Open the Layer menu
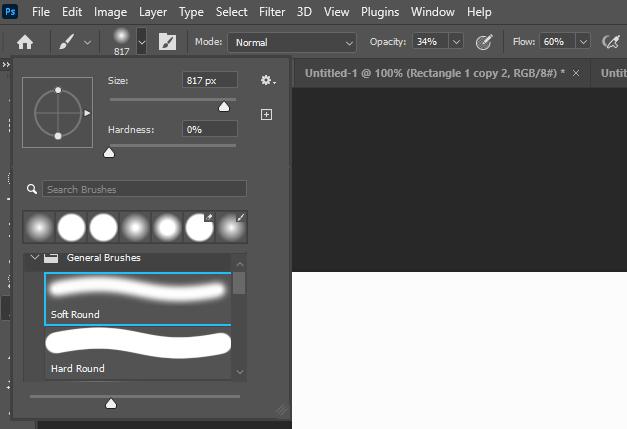The height and width of the screenshot is (429, 627). pyautogui.click(x=153, y=12)
